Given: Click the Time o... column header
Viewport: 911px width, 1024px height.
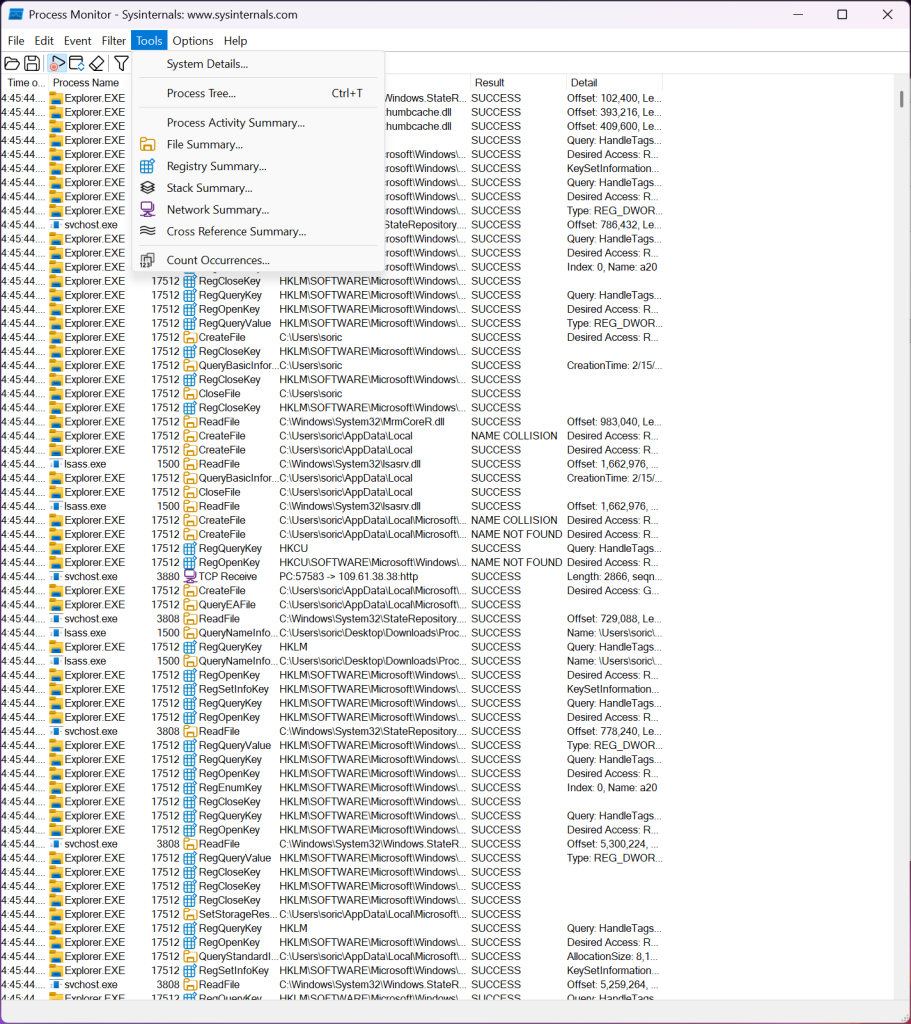Looking at the screenshot, I should tap(25, 83).
